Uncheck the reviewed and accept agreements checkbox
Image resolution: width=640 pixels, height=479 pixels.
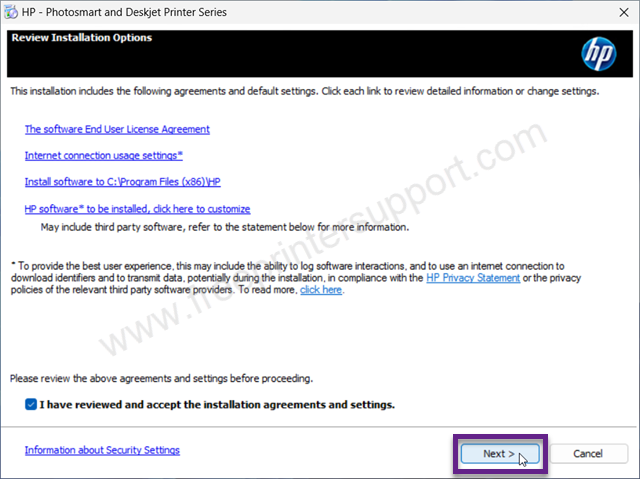(31, 404)
